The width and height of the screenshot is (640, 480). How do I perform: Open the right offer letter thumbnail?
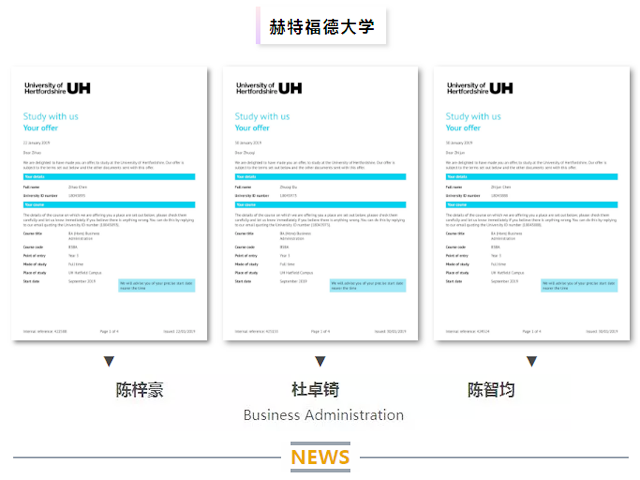click(x=533, y=205)
